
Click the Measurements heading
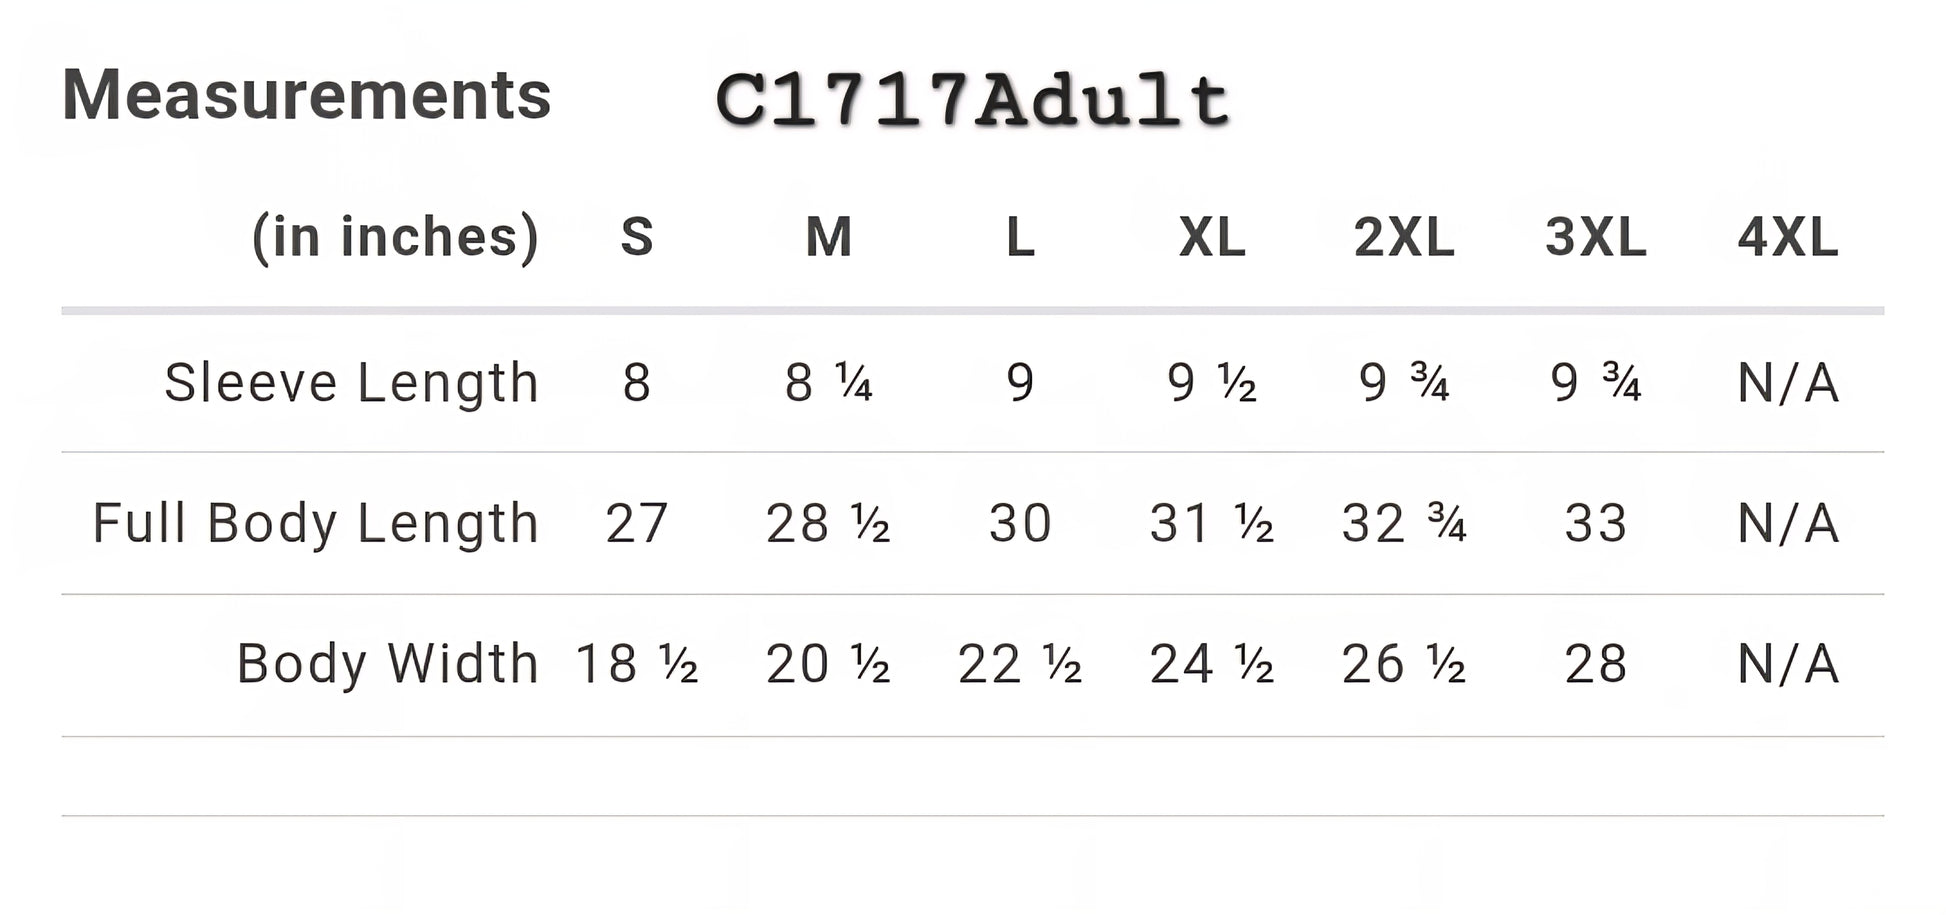pyautogui.click(x=306, y=96)
